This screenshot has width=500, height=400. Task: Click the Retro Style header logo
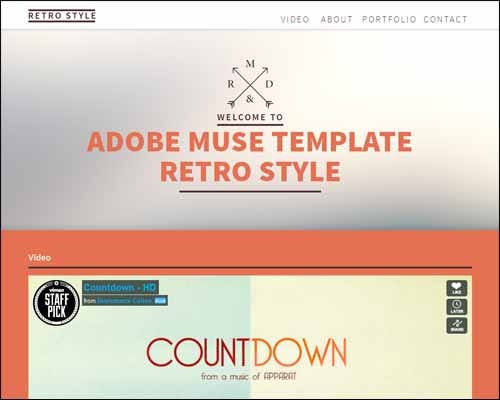coord(62,16)
